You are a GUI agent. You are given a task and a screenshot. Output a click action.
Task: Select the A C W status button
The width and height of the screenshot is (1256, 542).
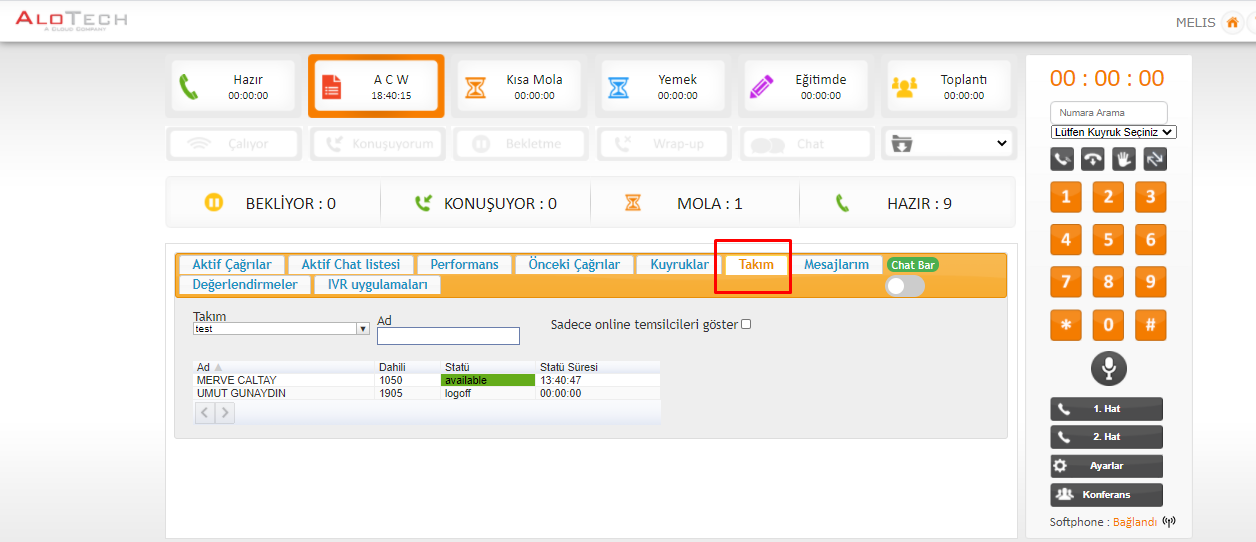pyautogui.click(x=376, y=86)
